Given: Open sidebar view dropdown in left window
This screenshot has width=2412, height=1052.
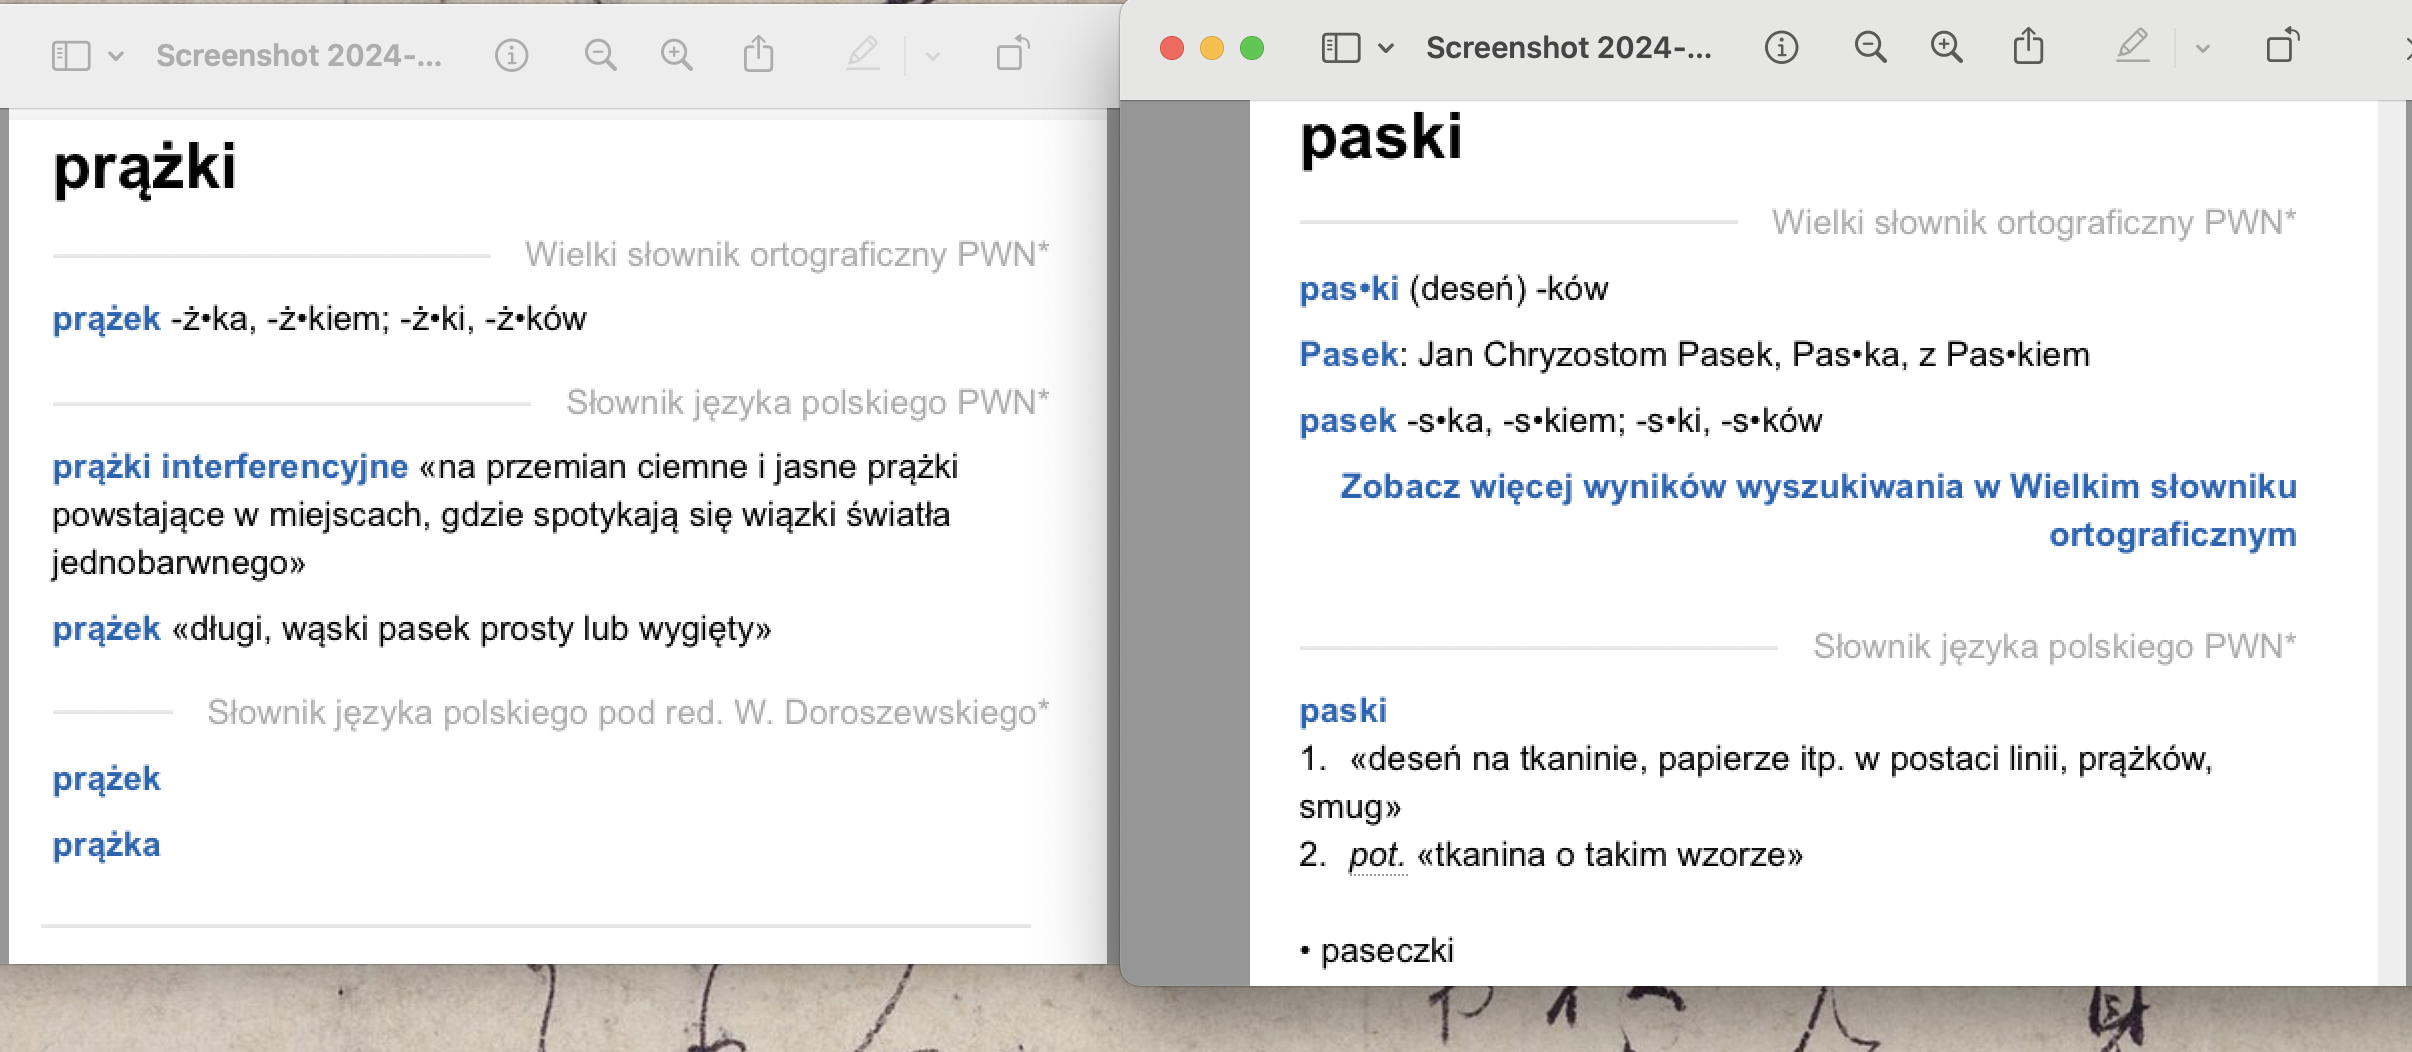Looking at the screenshot, I should click(x=116, y=56).
